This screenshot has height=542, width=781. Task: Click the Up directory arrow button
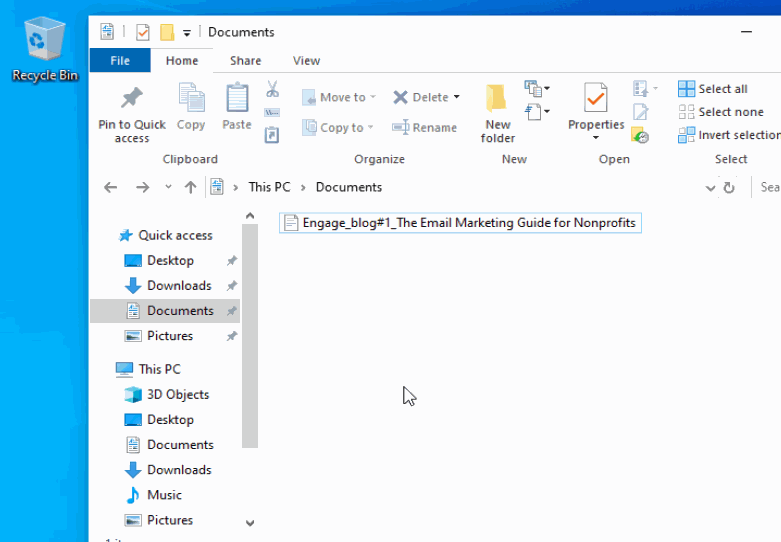pos(190,187)
